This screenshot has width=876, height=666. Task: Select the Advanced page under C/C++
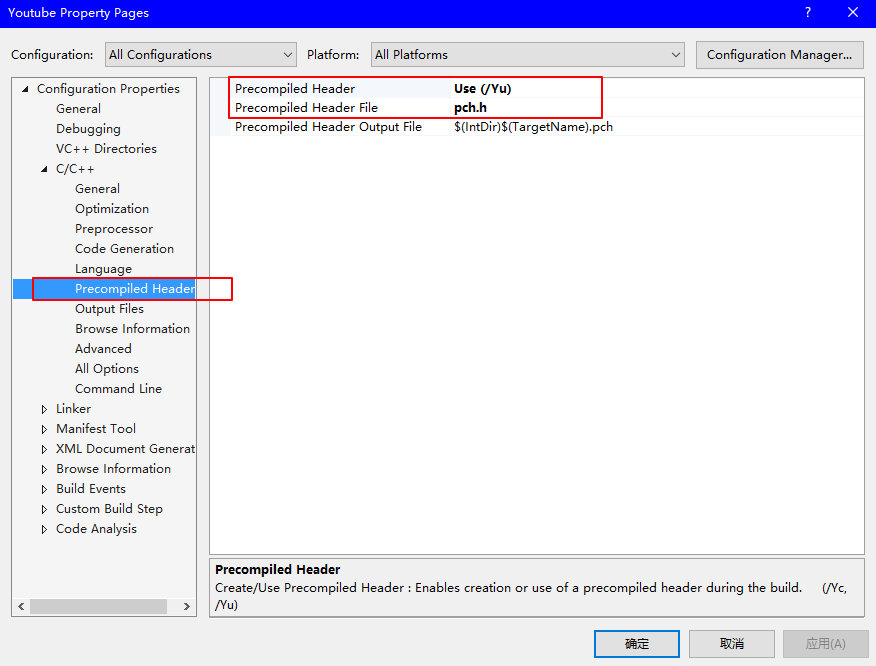tap(103, 349)
